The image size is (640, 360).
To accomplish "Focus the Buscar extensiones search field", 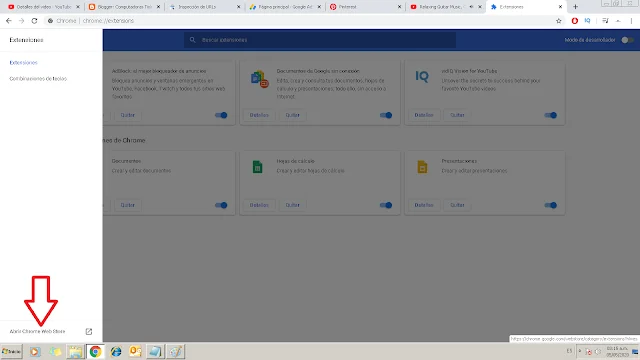I will pos(320,40).
